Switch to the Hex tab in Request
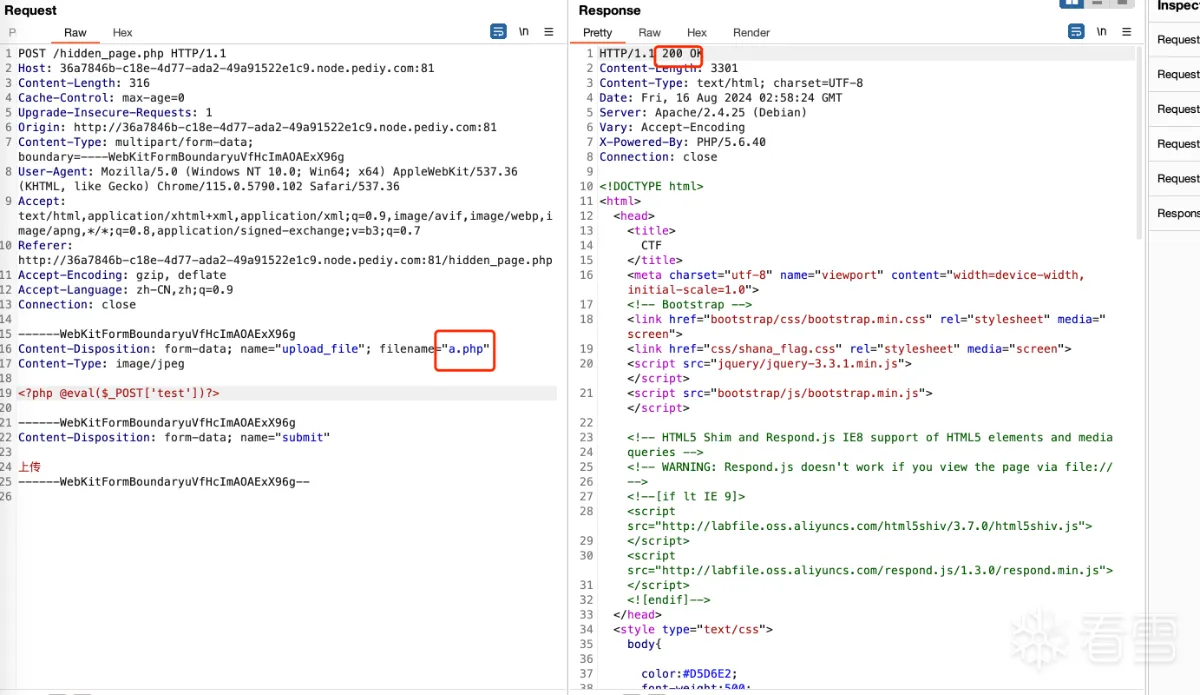 pos(122,33)
